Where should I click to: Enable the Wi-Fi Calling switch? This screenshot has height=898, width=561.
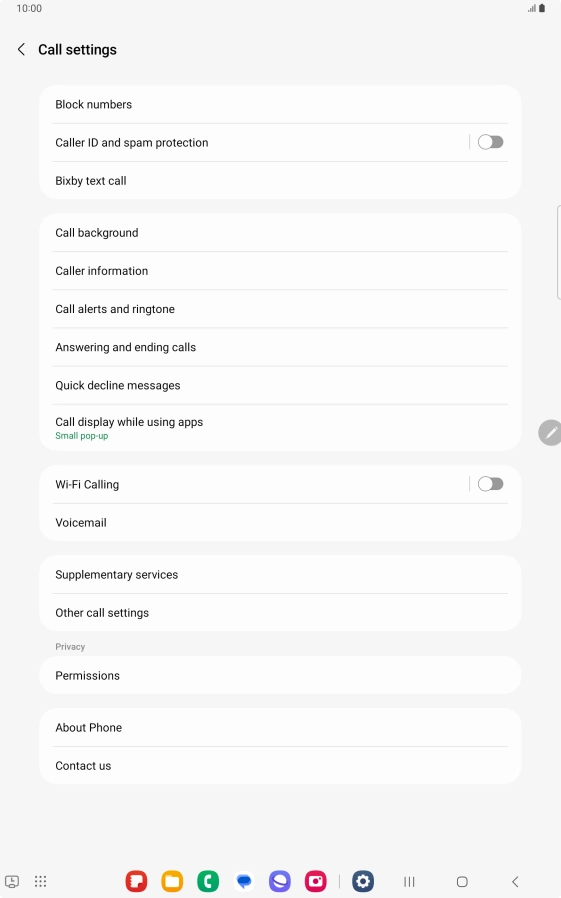(491, 484)
